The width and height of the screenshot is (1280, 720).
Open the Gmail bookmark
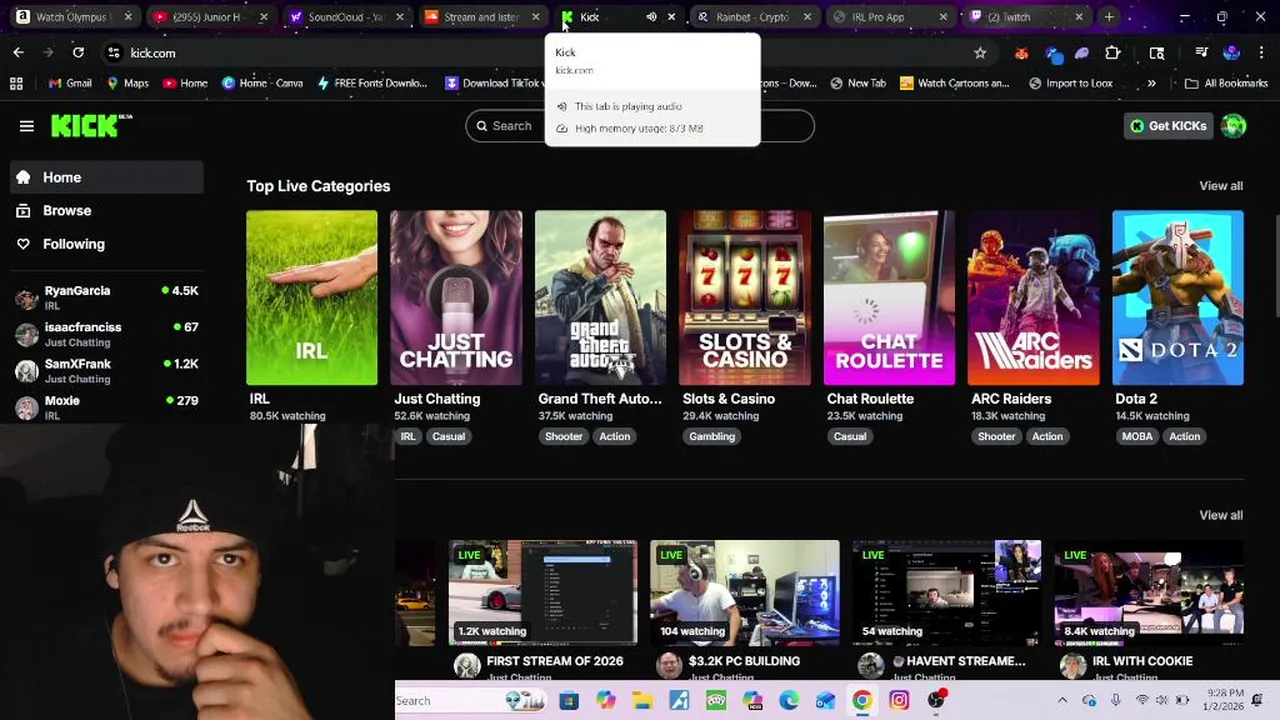[x=69, y=83]
